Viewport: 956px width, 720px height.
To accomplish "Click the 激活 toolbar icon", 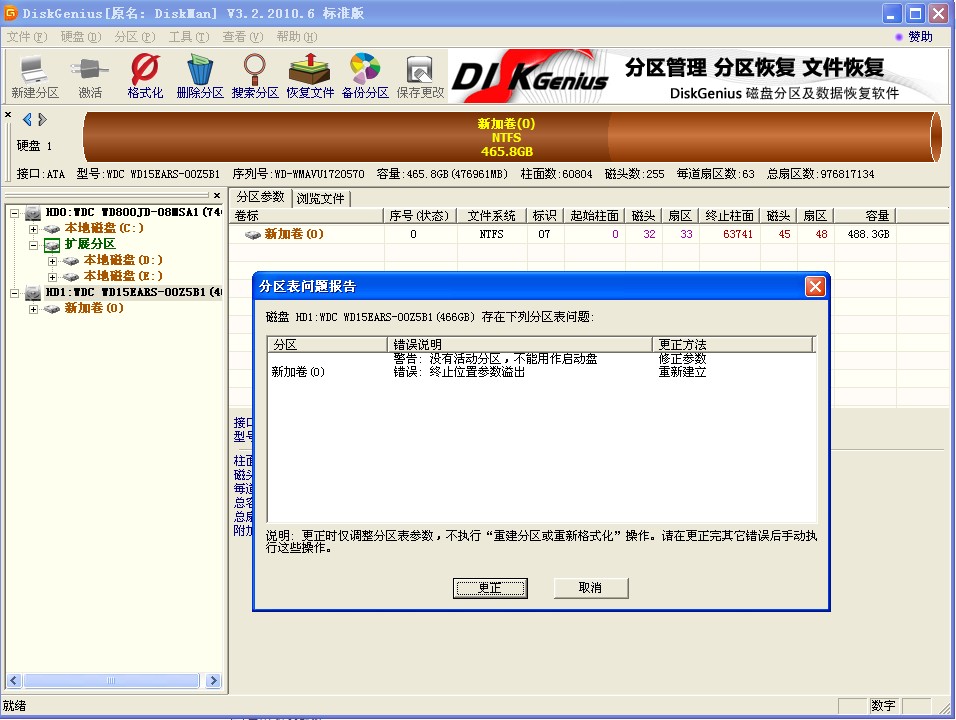I will [x=90, y=77].
